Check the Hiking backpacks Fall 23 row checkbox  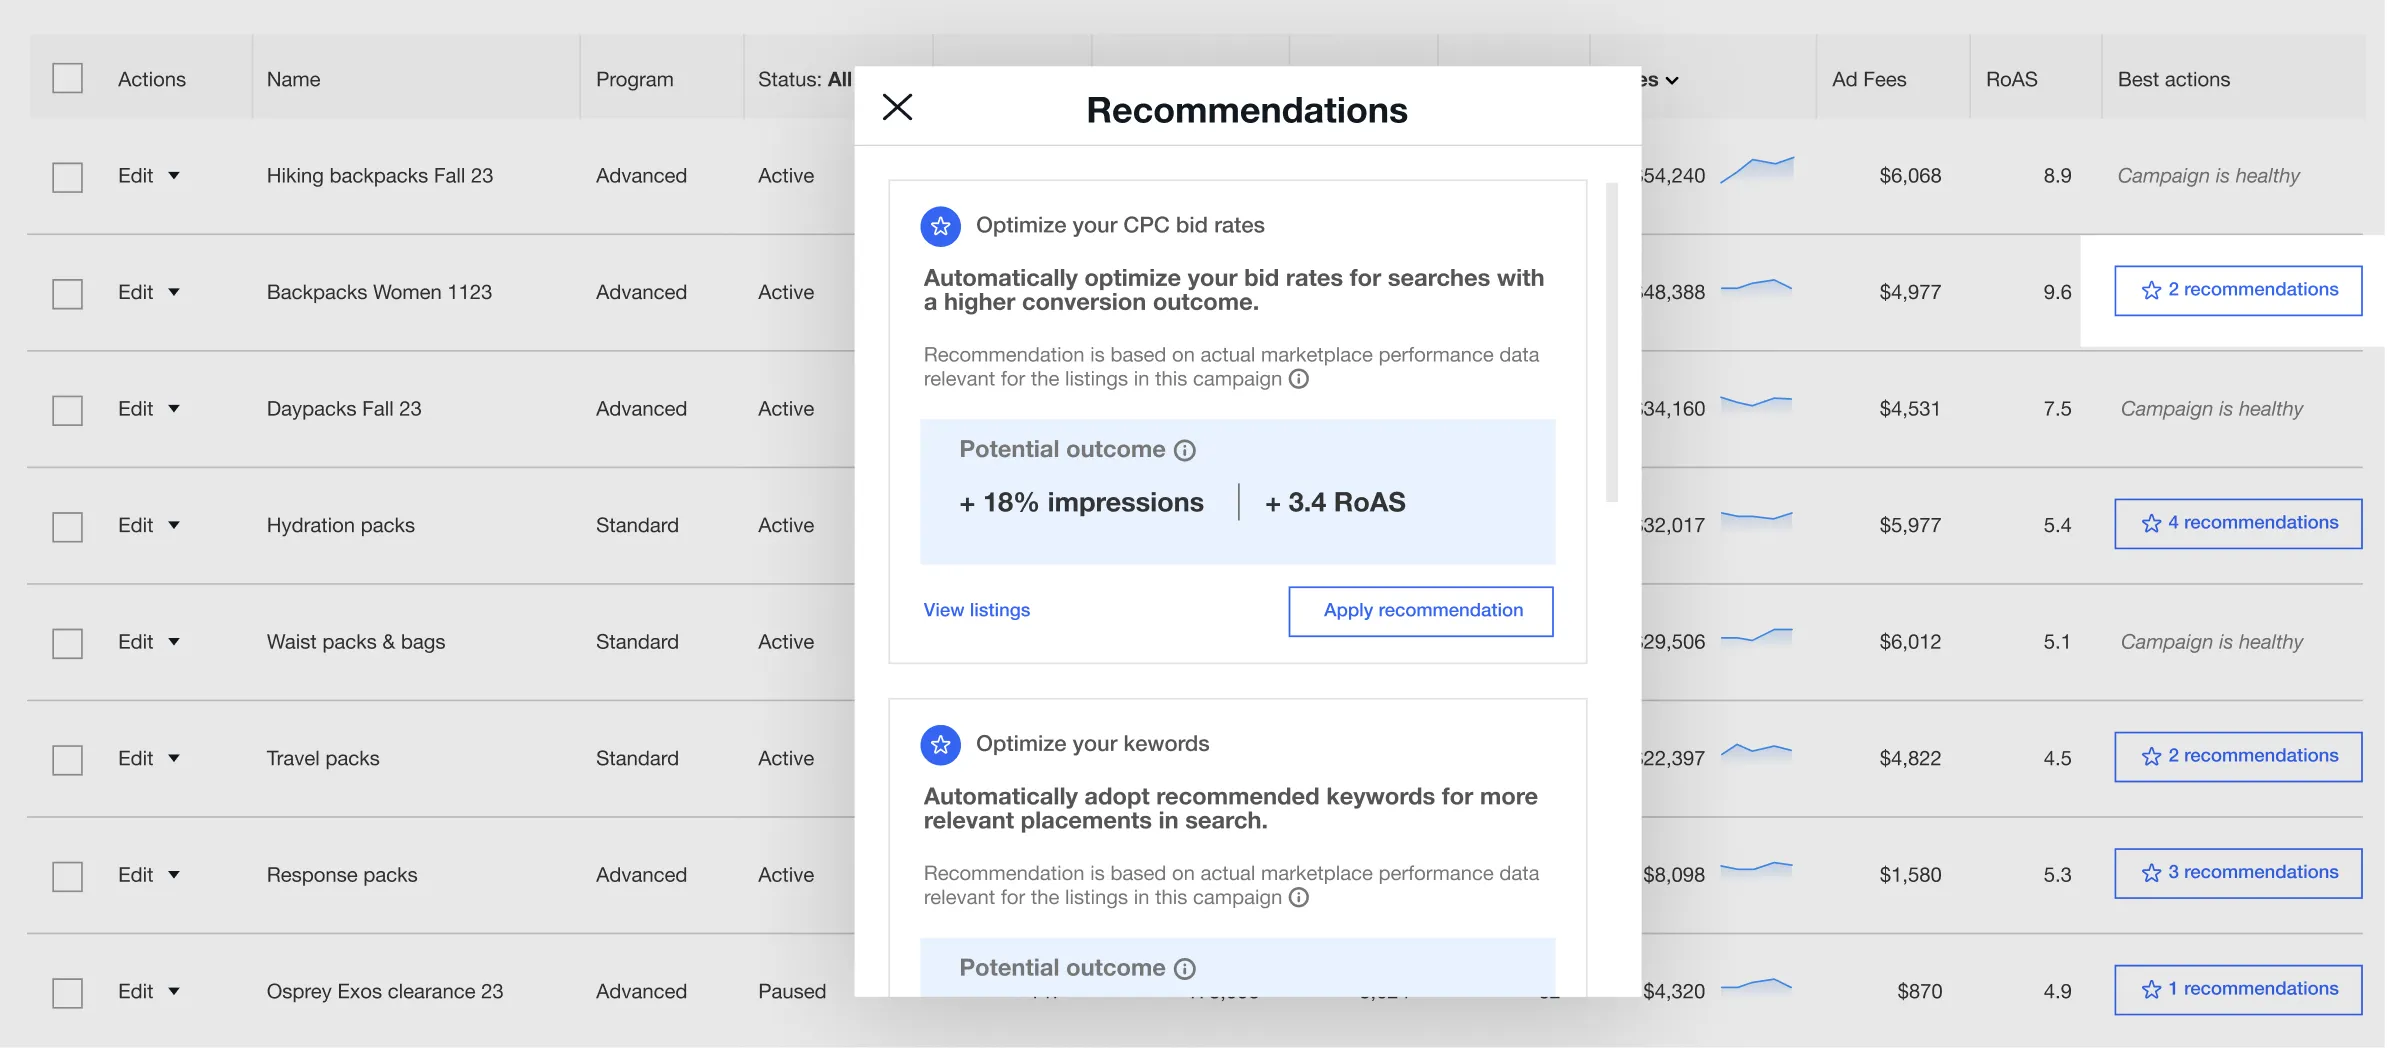67,177
